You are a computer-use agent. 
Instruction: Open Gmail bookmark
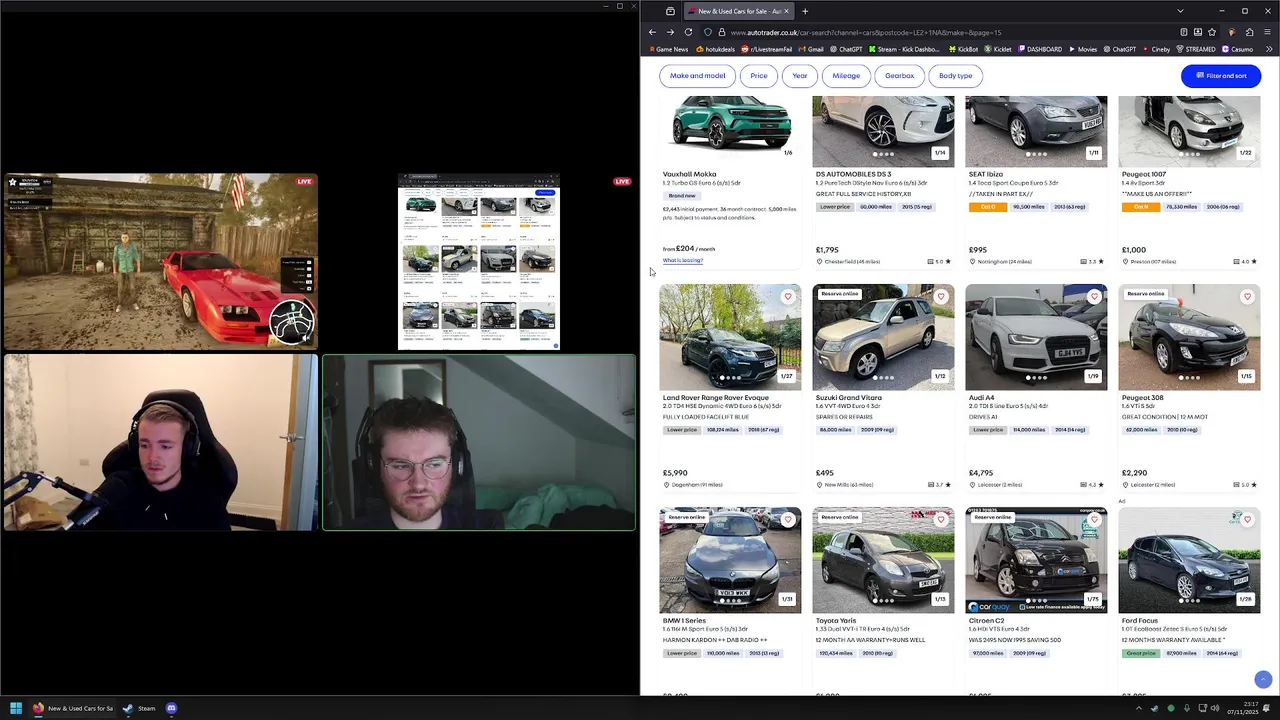tap(811, 49)
